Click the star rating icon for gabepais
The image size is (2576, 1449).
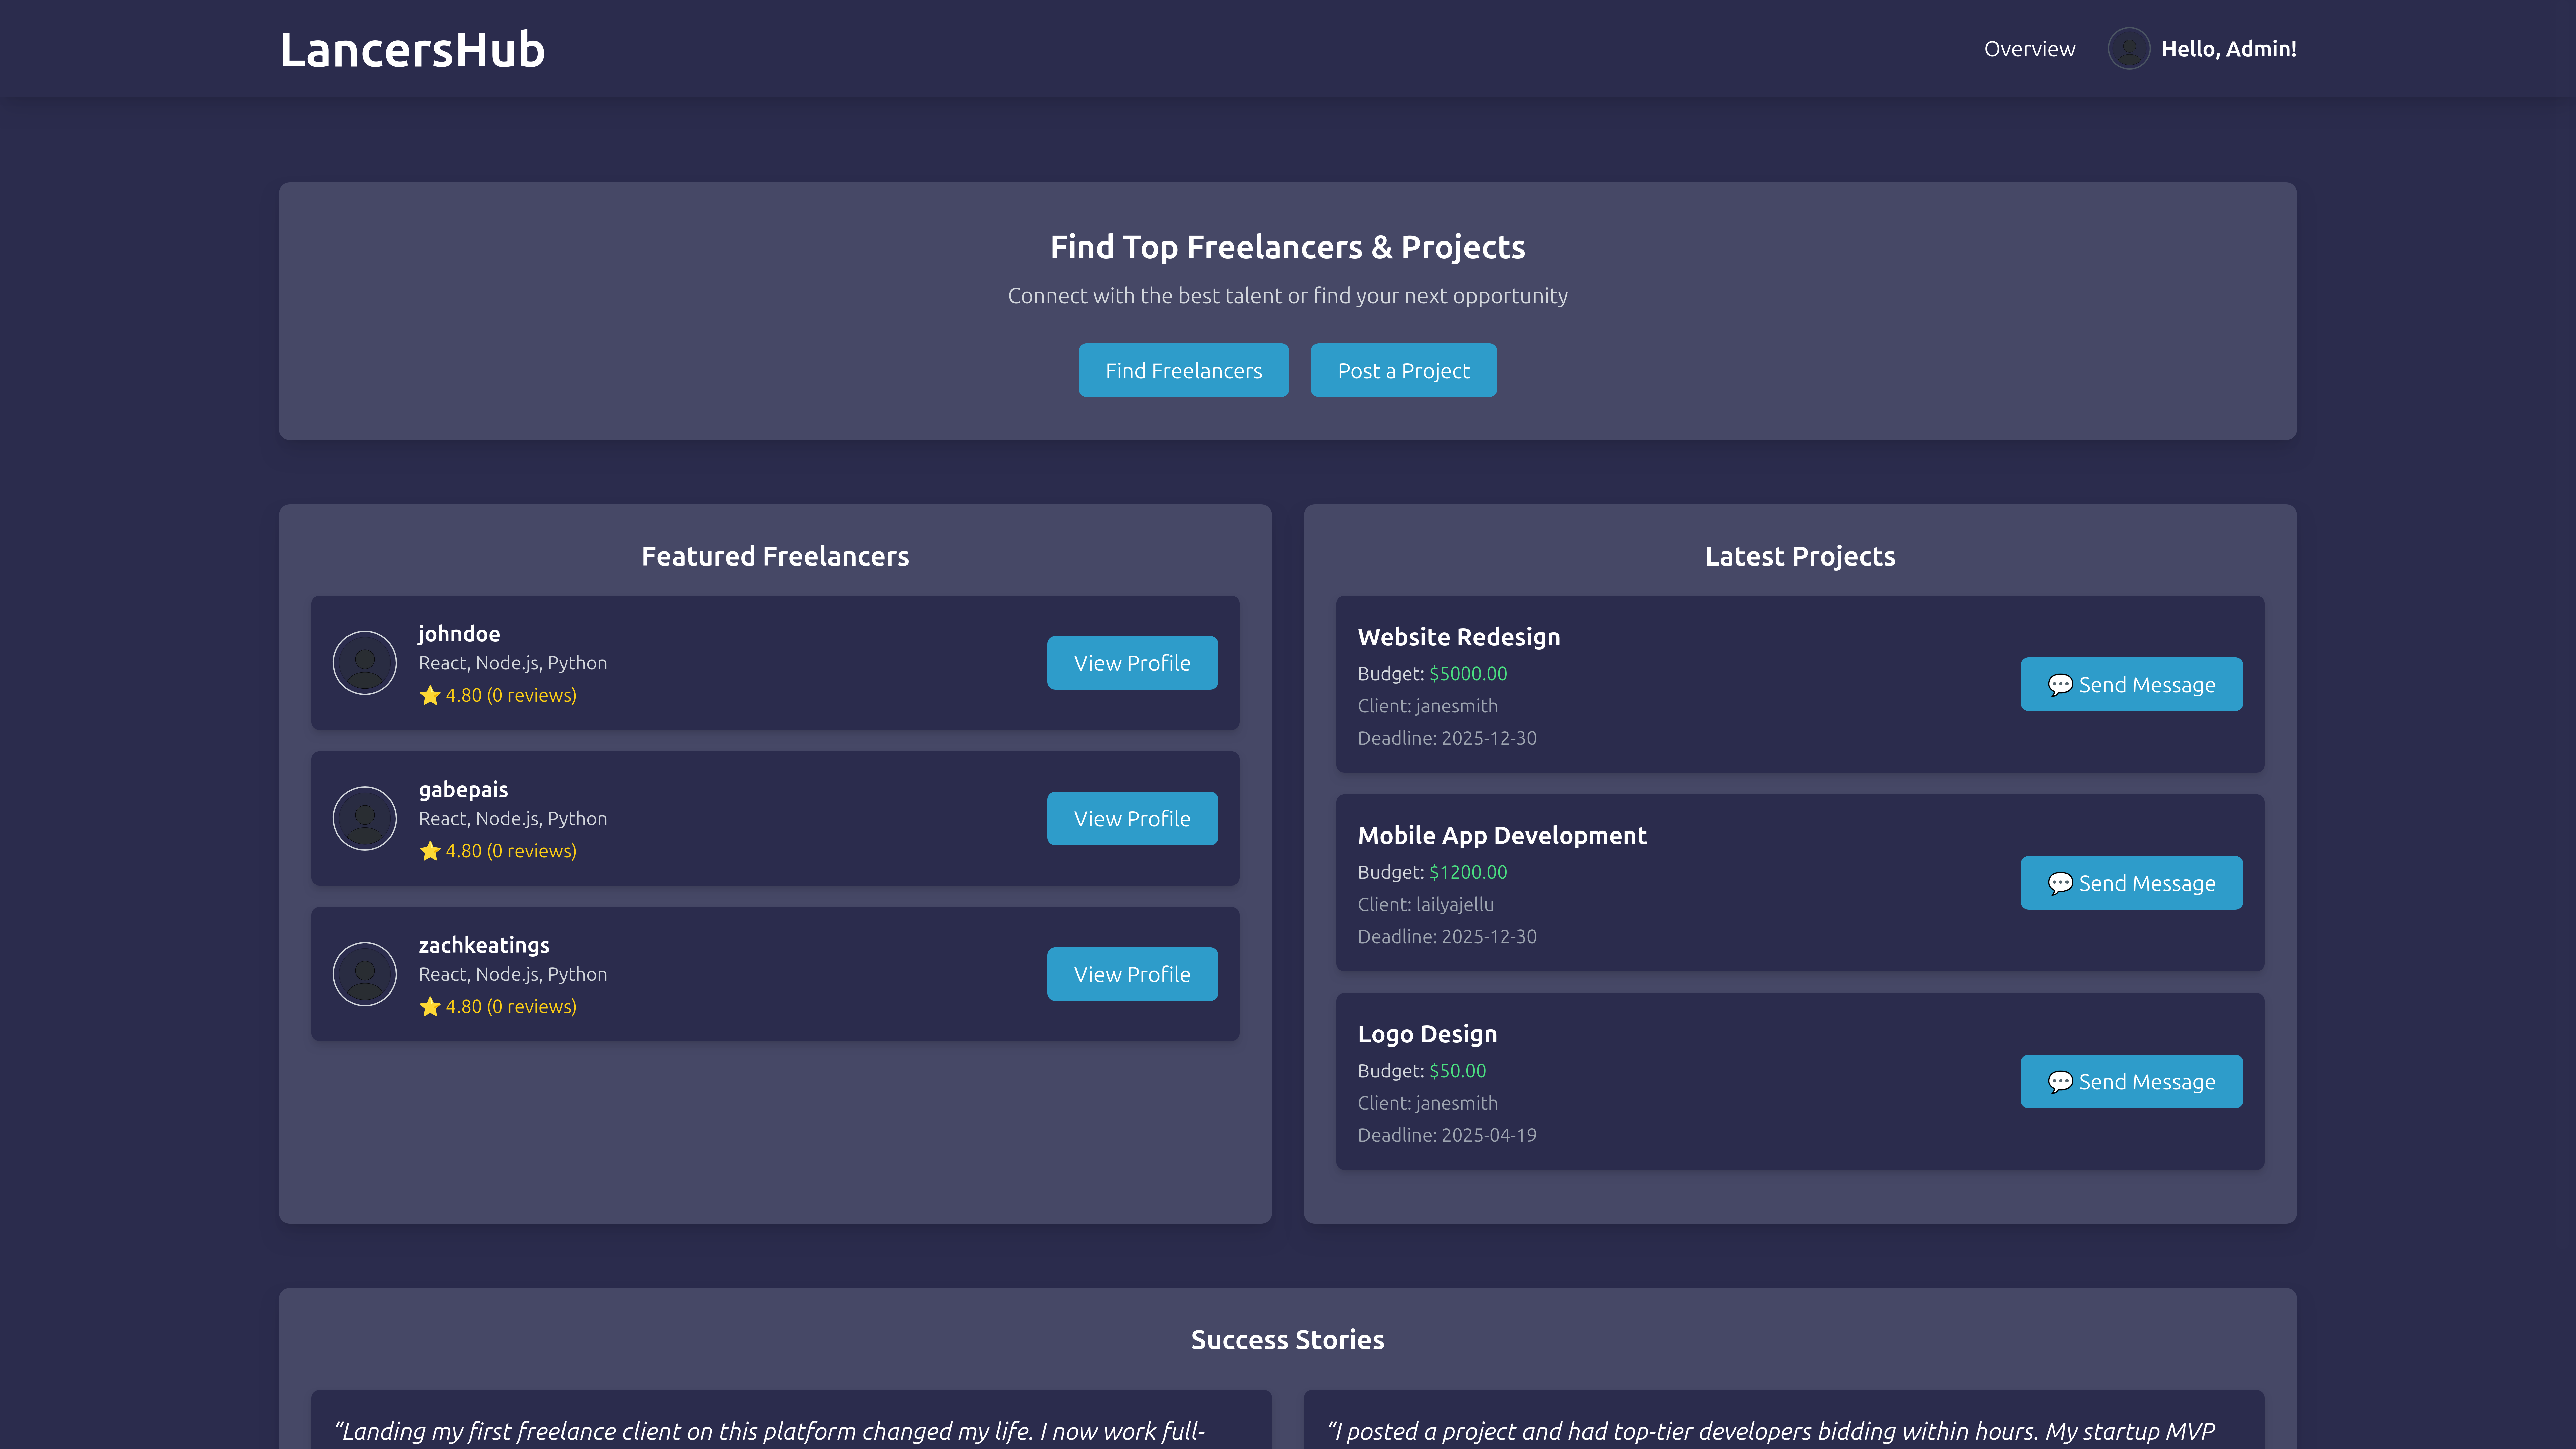[x=430, y=851]
